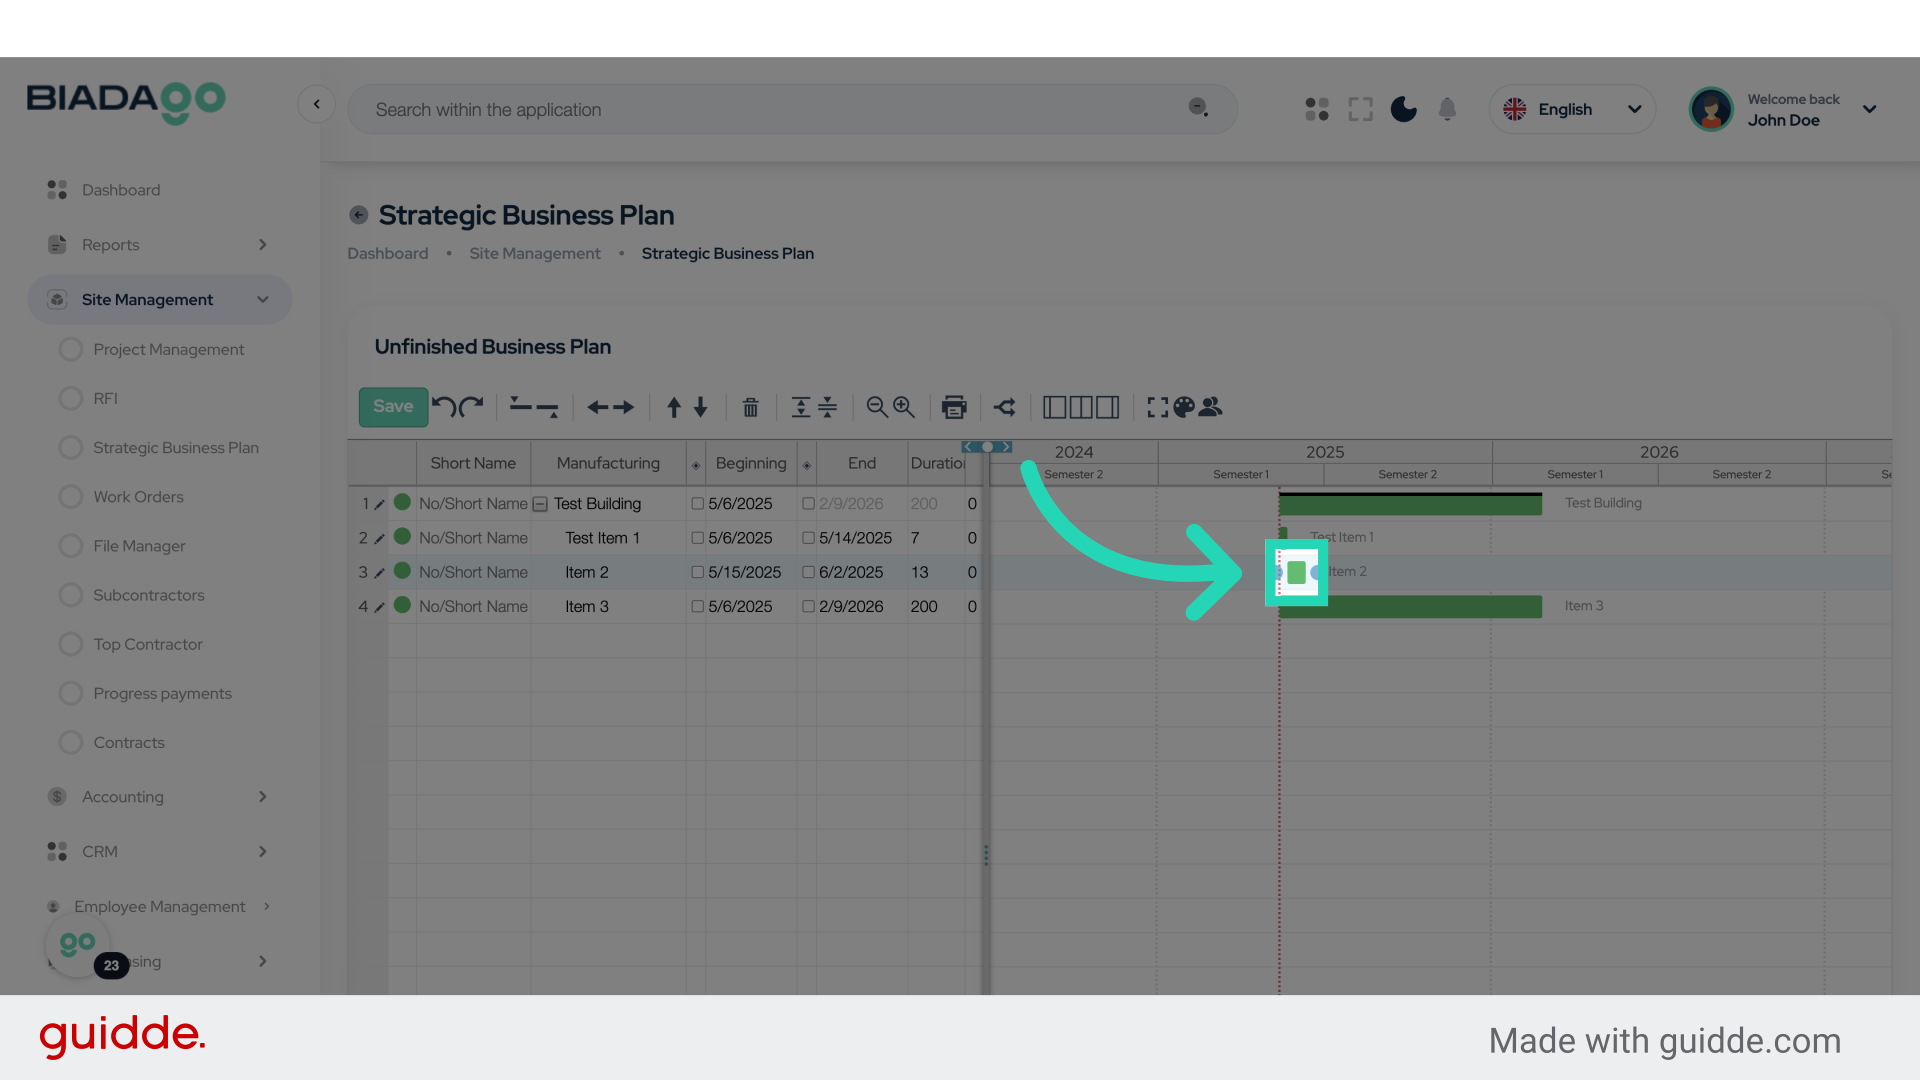Open Subcontractors menu item
The image size is (1920, 1080).
pyautogui.click(x=148, y=595)
